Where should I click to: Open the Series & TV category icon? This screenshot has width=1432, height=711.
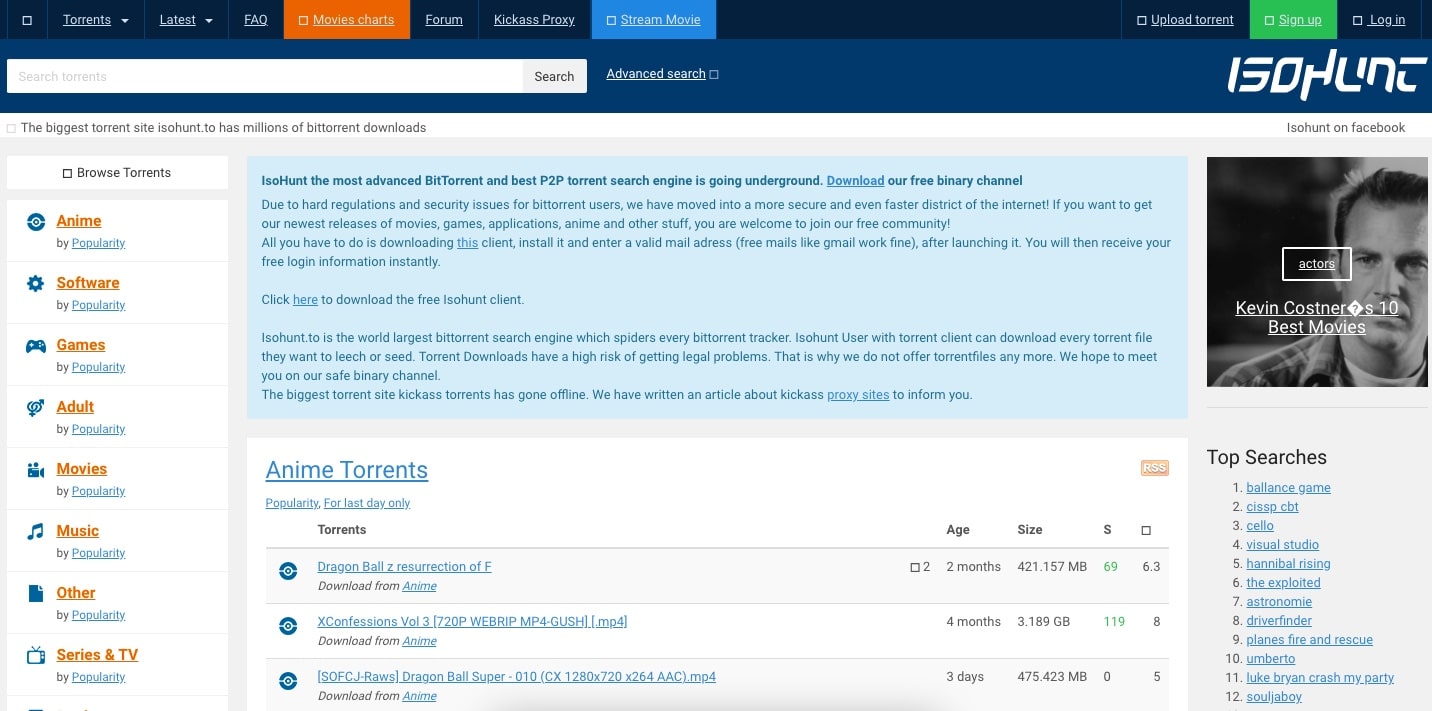point(36,655)
